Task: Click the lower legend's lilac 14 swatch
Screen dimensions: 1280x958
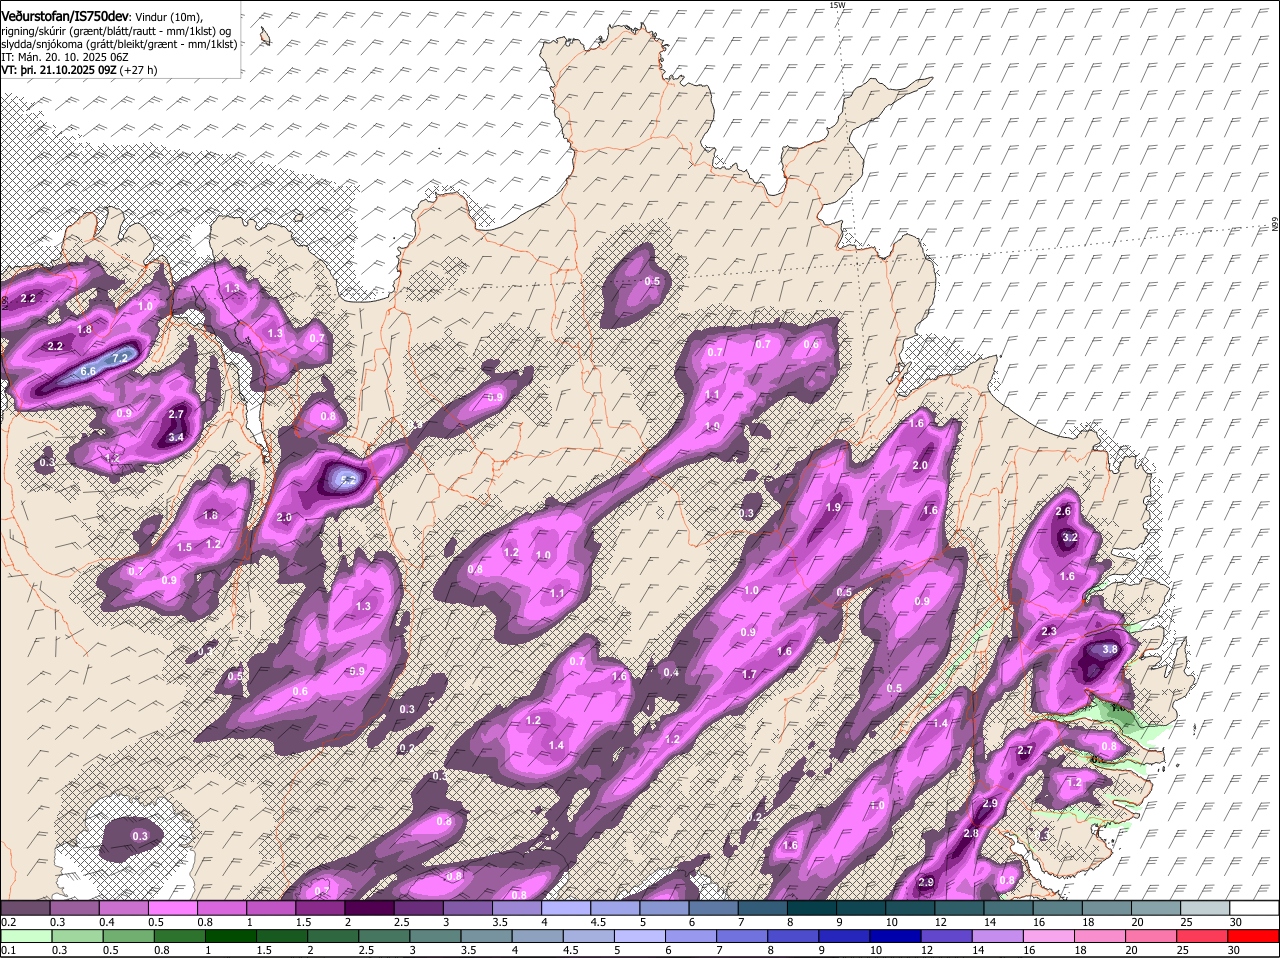Action: tap(999, 936)
